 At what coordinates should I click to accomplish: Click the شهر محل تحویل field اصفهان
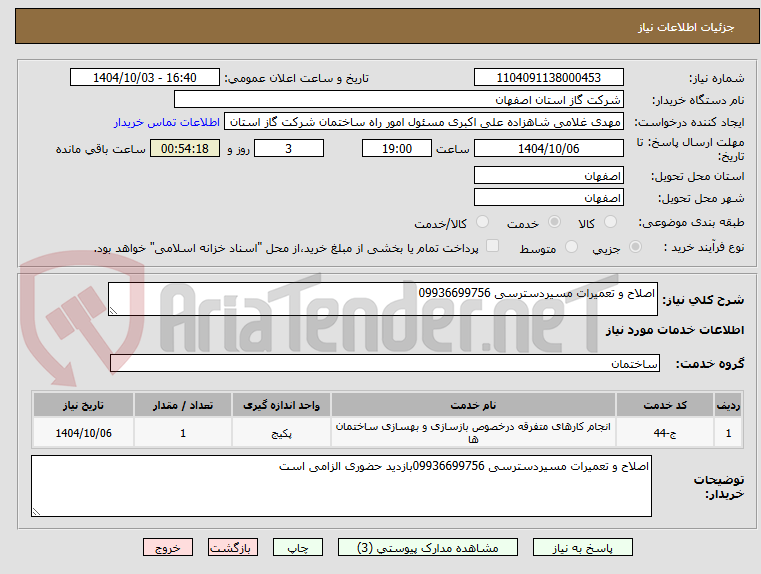coord(548,198)
